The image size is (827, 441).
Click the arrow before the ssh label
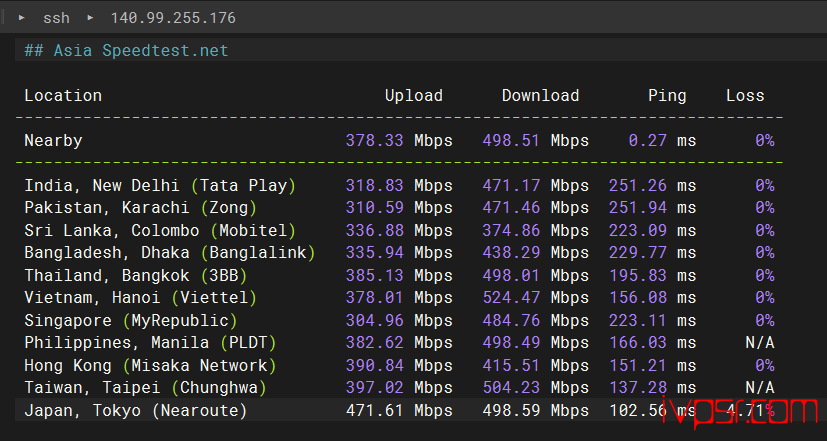(21, 18)
